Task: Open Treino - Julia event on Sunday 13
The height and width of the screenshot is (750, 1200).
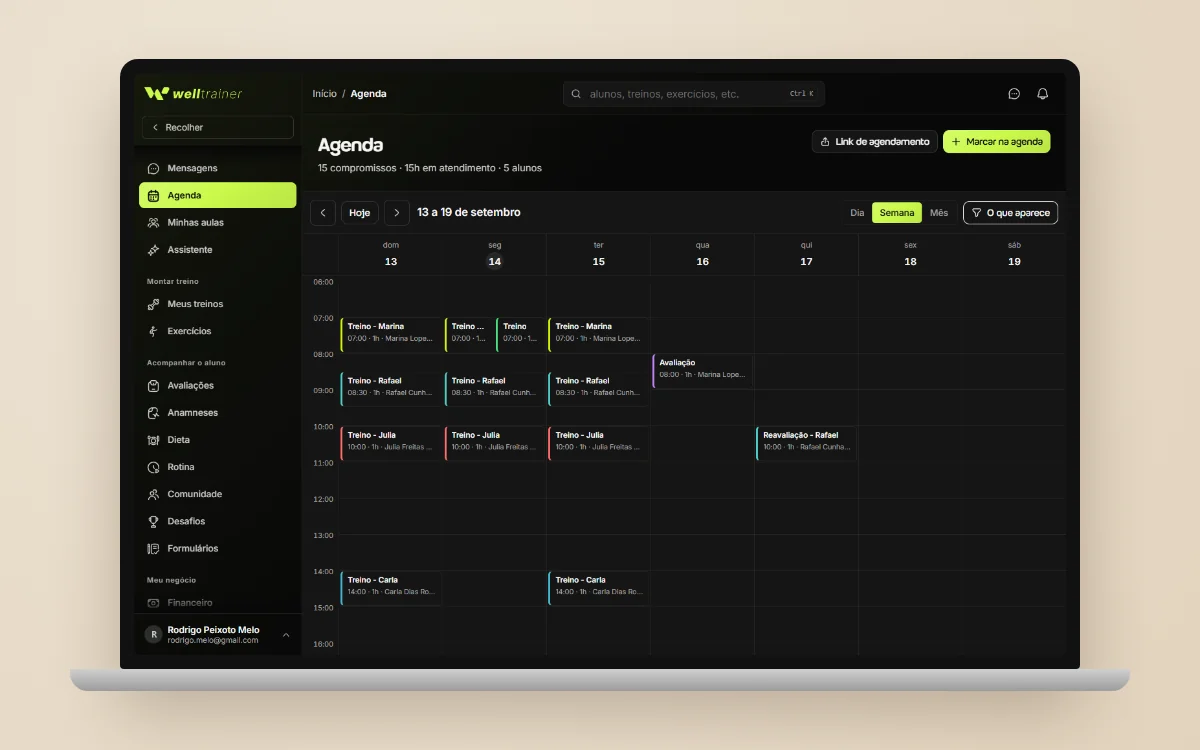Action: tap(391, 443)
